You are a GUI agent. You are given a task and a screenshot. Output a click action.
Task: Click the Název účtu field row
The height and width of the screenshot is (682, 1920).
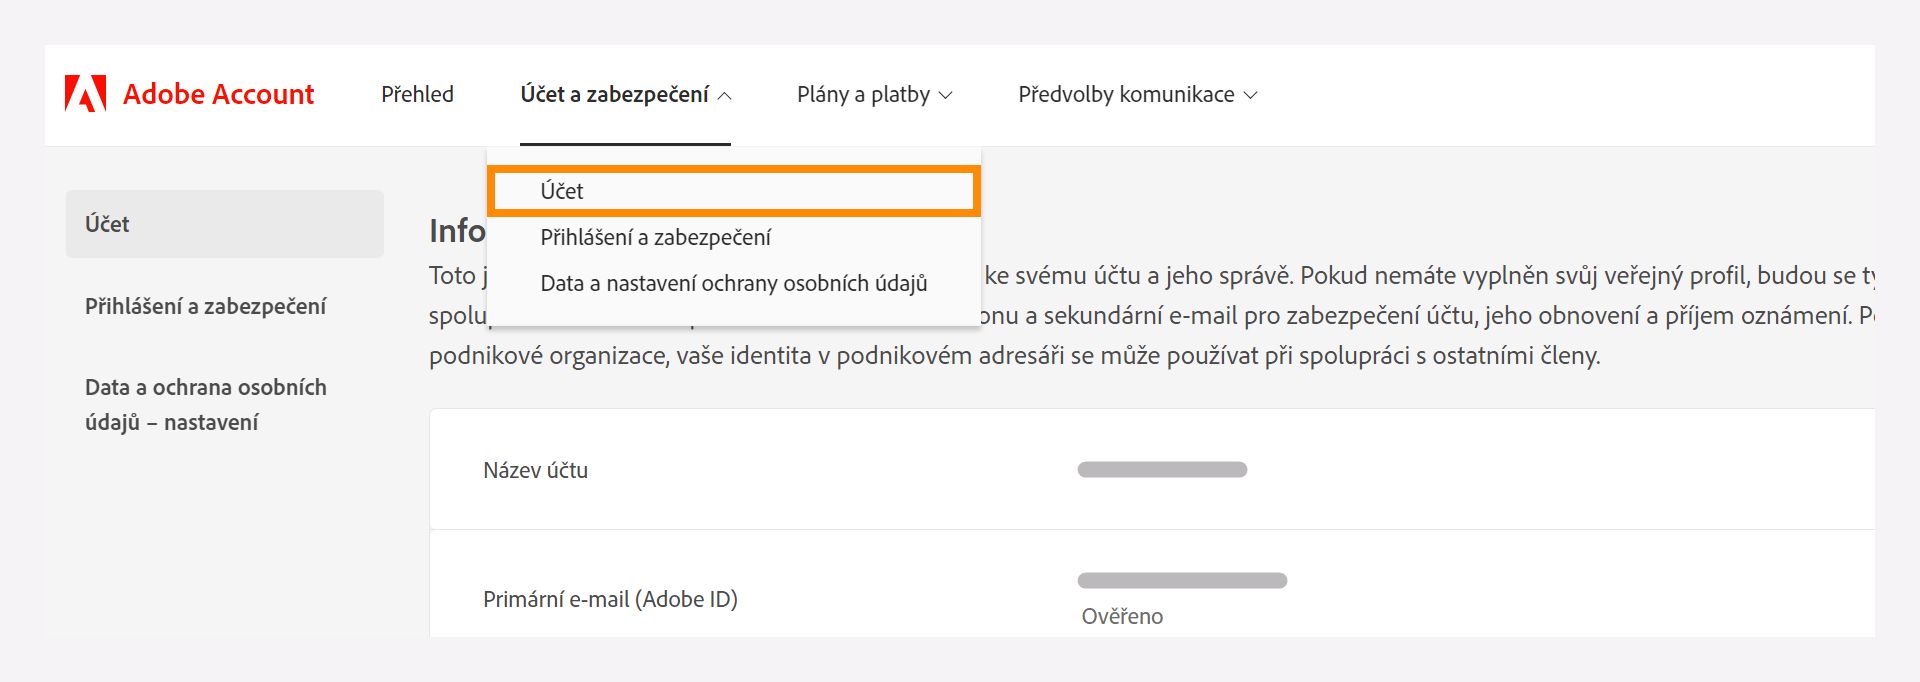pyautogui.click(x=536, y=470)
